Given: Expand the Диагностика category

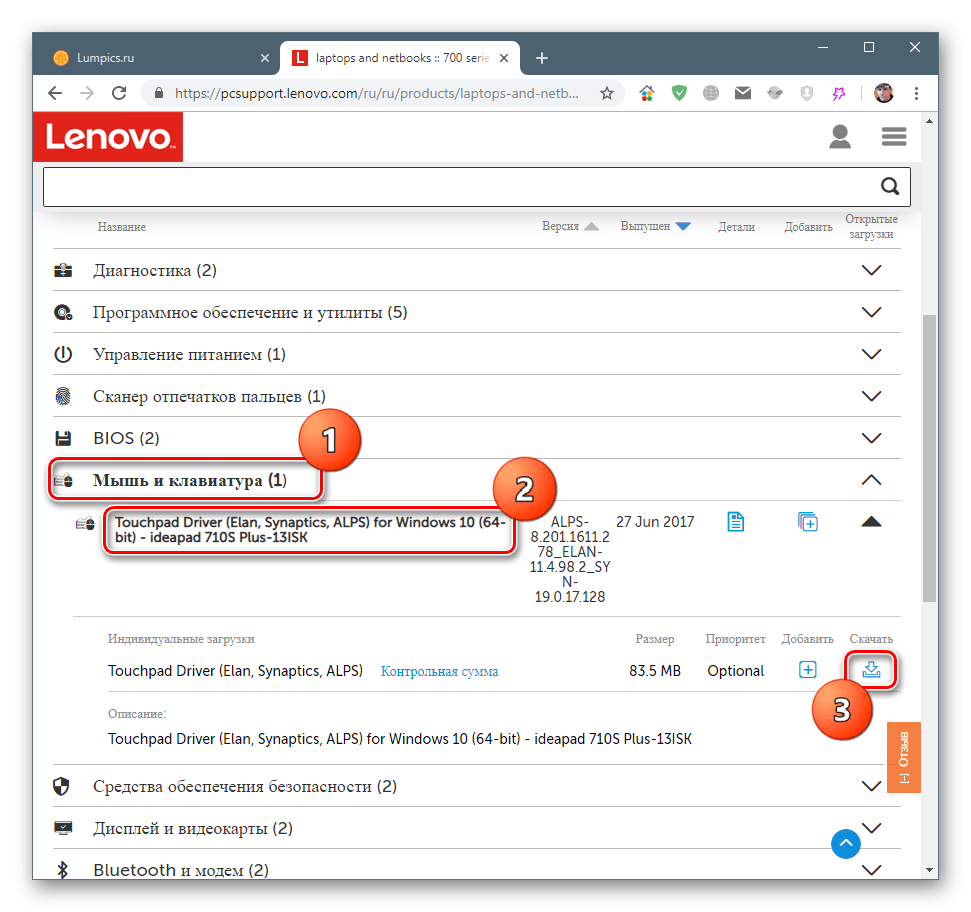Looking at the screenshot, I should (871, 270).
